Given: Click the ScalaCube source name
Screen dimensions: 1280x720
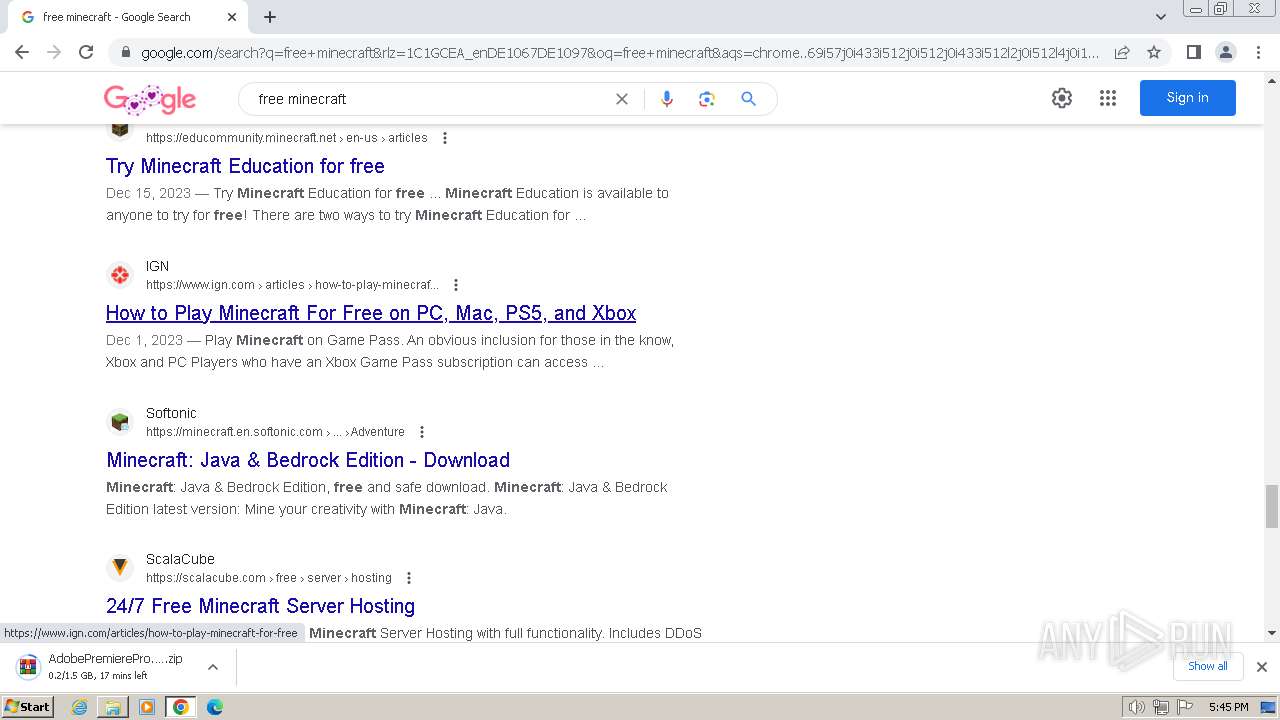Looking at the screenshot, I should click(x=180, y=559).
